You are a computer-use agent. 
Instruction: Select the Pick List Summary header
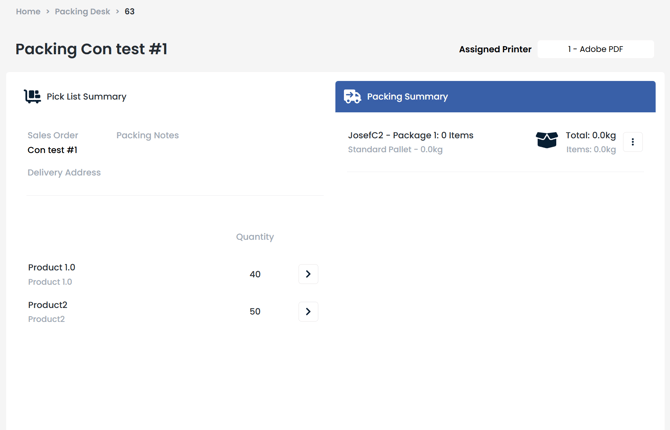(x=86, y=97)
